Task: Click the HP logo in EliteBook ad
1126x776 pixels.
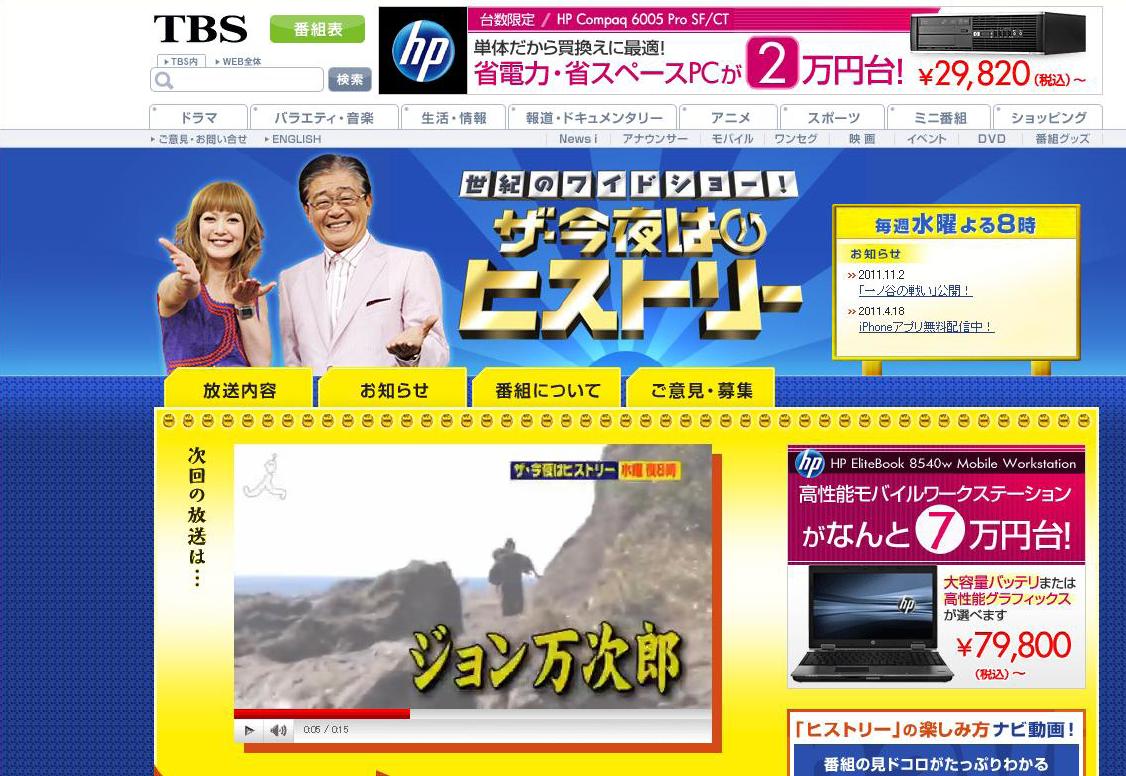Action: 809,463
